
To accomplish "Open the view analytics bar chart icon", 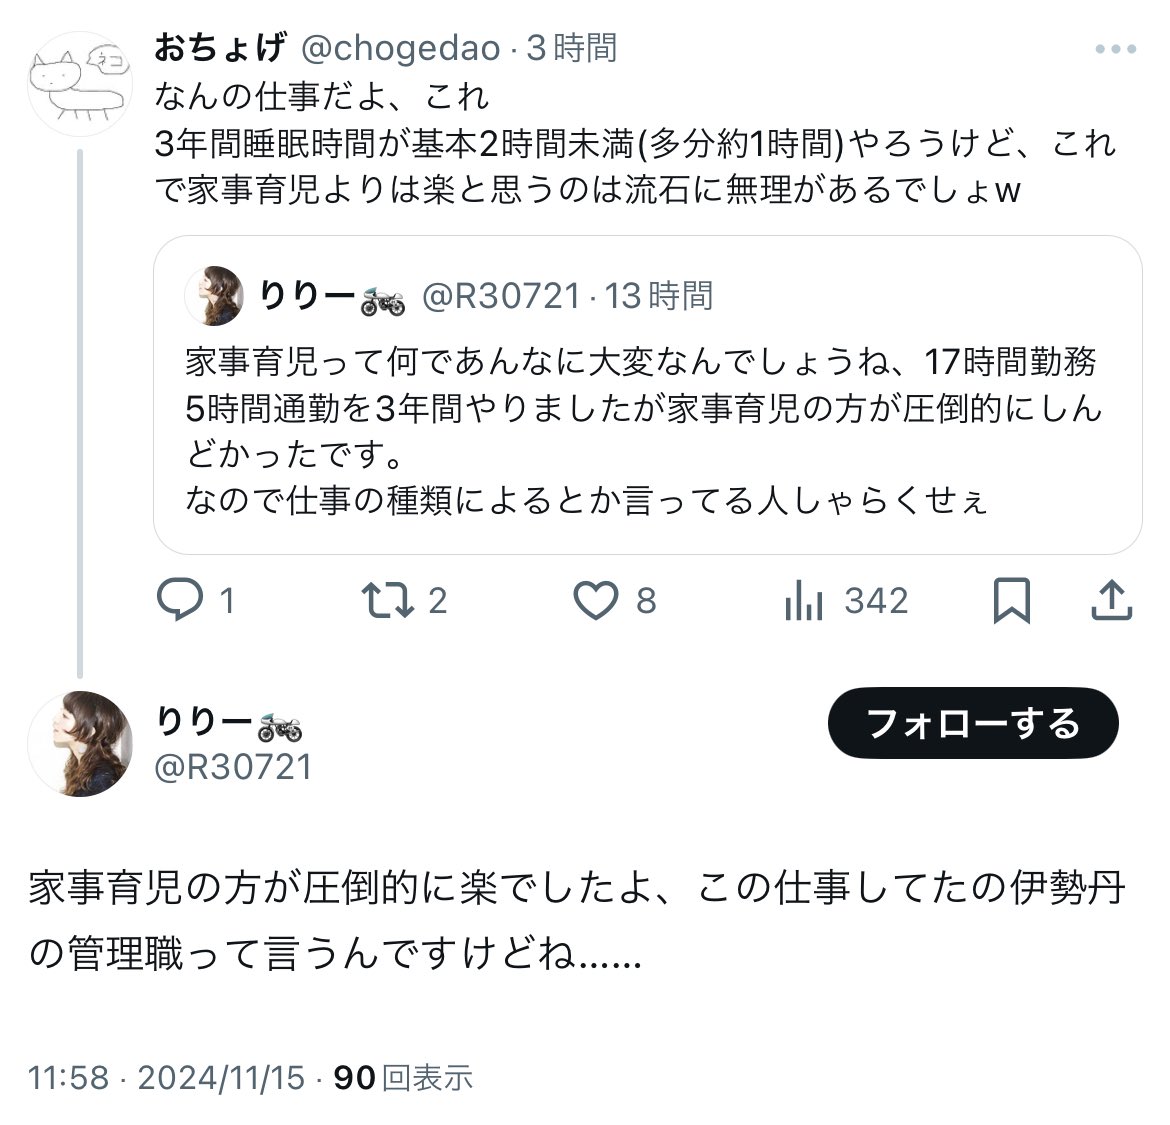I will click(804, 600).
